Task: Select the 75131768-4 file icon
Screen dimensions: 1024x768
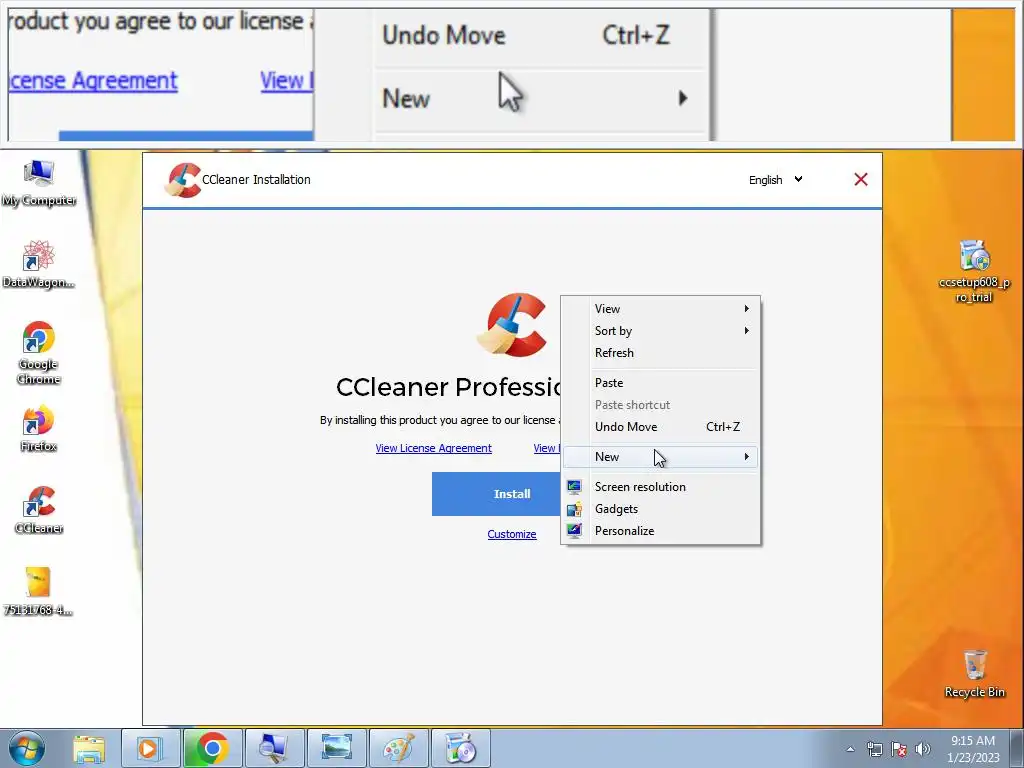Action: coord(38,592)
